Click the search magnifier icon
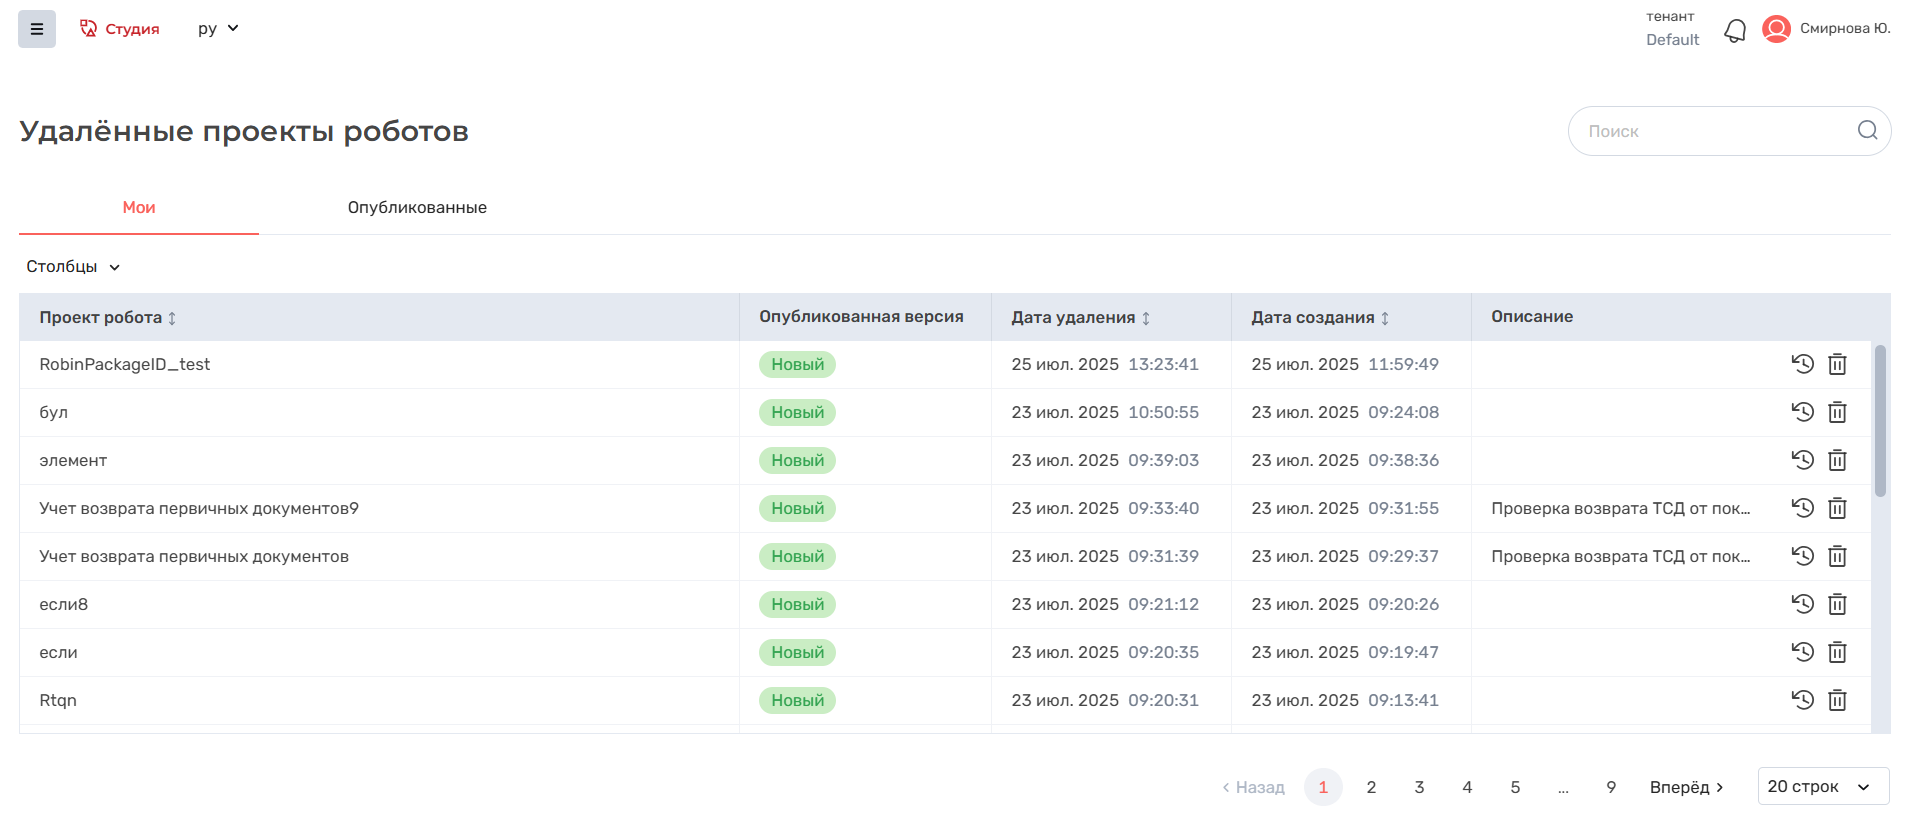1914x819 pixels. pyautogui.click(x=1867, y=131)
